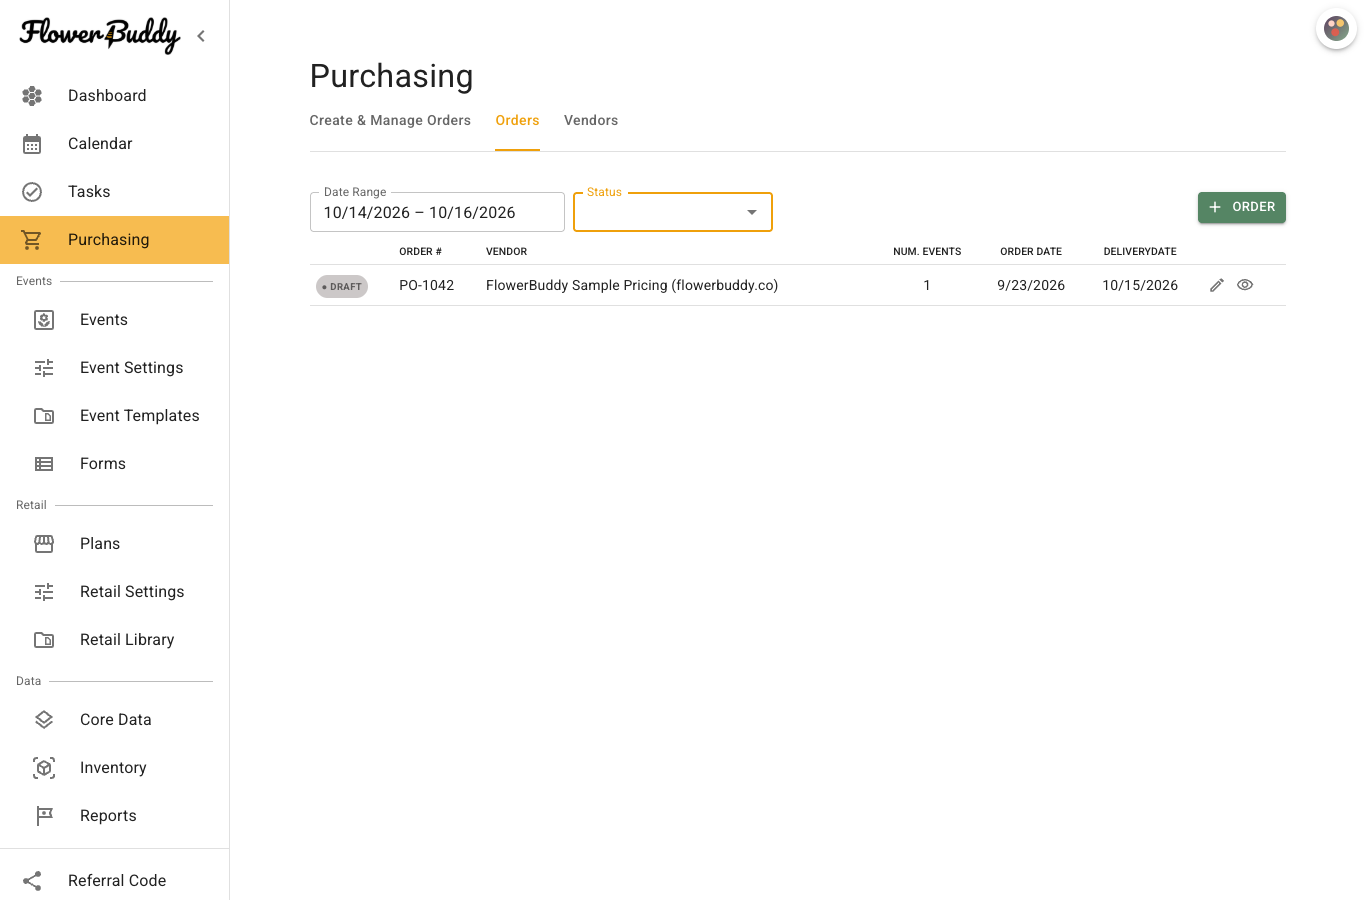Click order number PO-1042
Screen dimensions: 1365x900
(427, 286)
